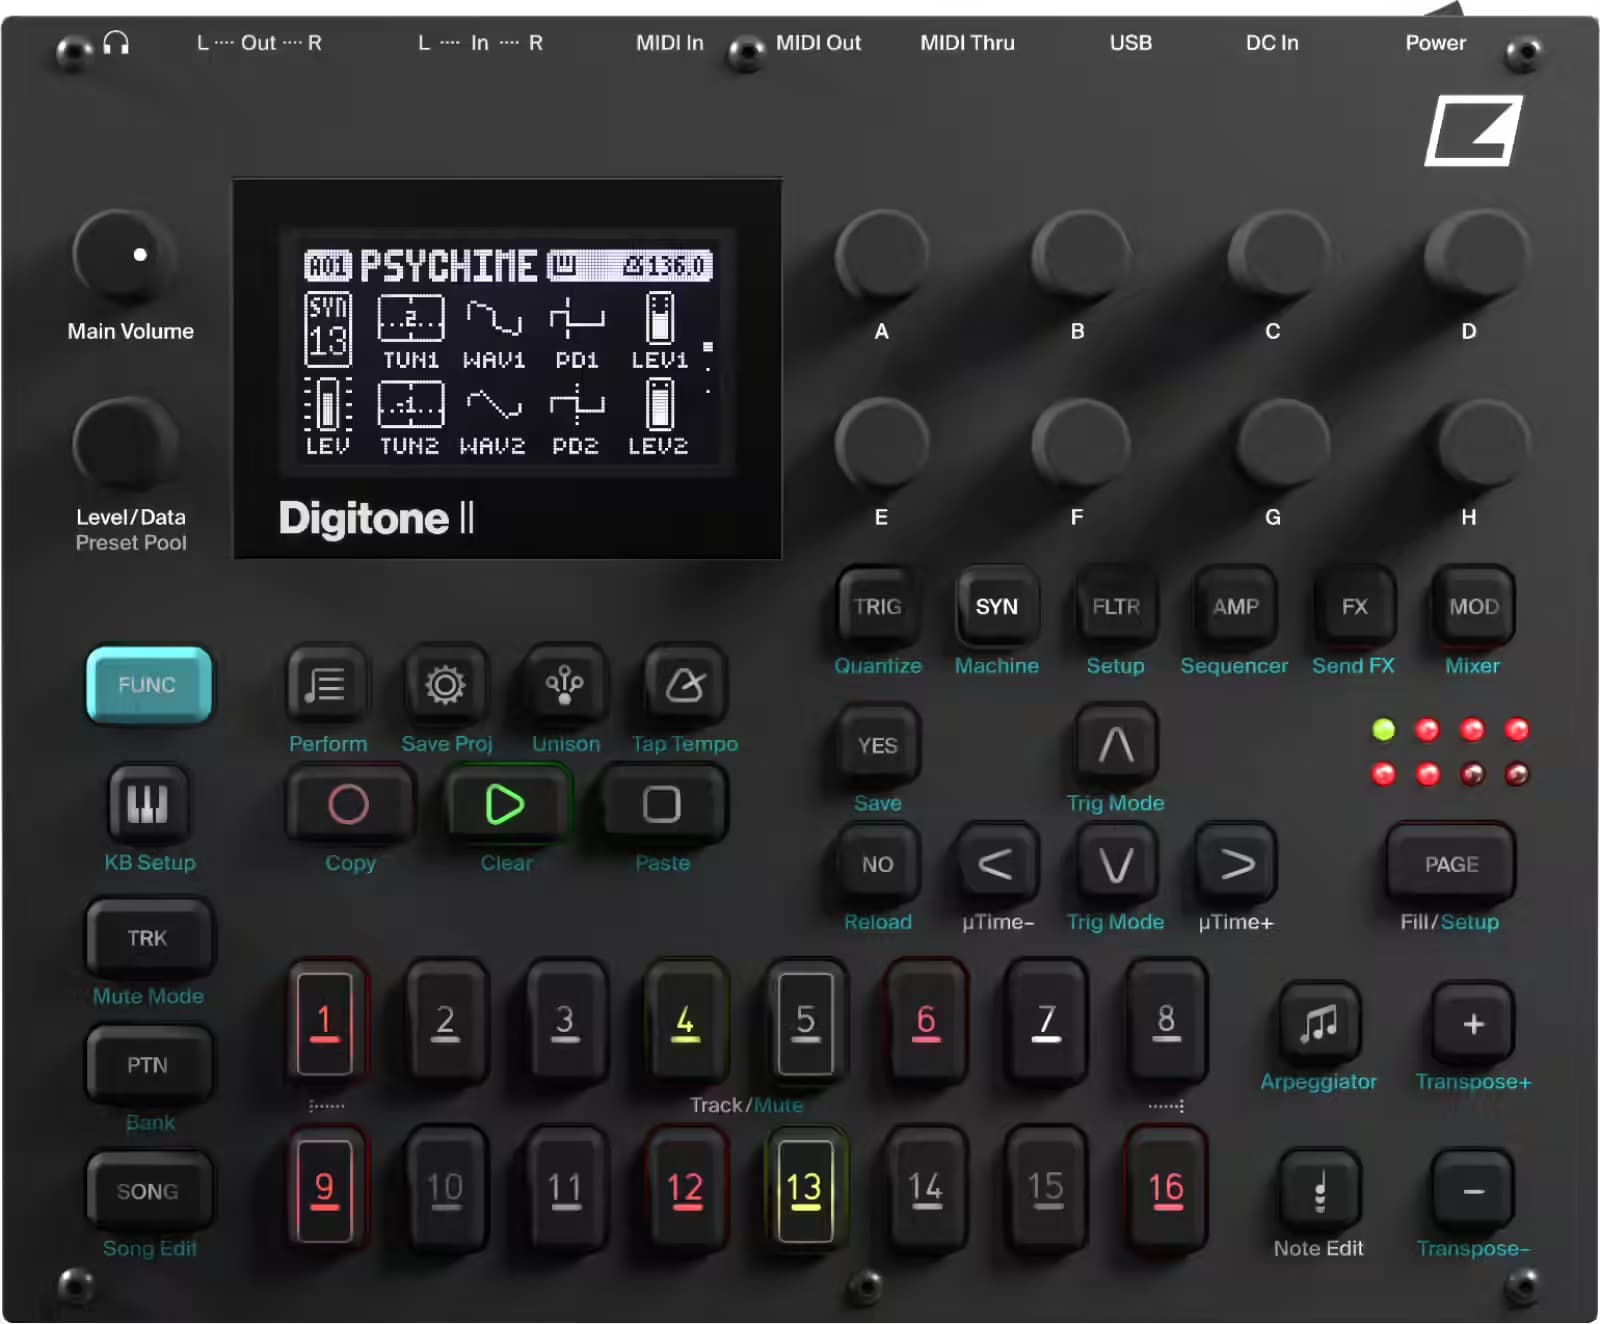Tap the Tap Tempo metronome icon
This screenshot has height=1324, width=1600.
point(682,685)
